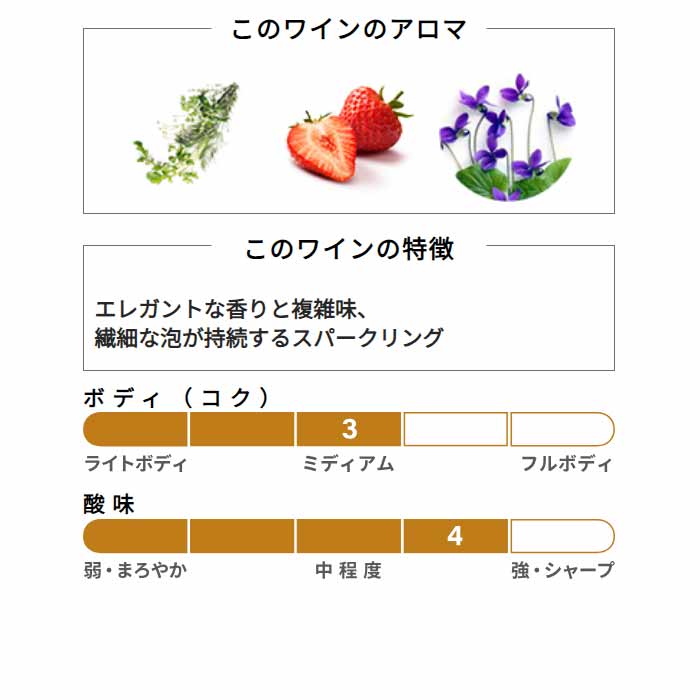Select first segment of body bar
This screenshot has height=700, width=700.
pos(135,429)
